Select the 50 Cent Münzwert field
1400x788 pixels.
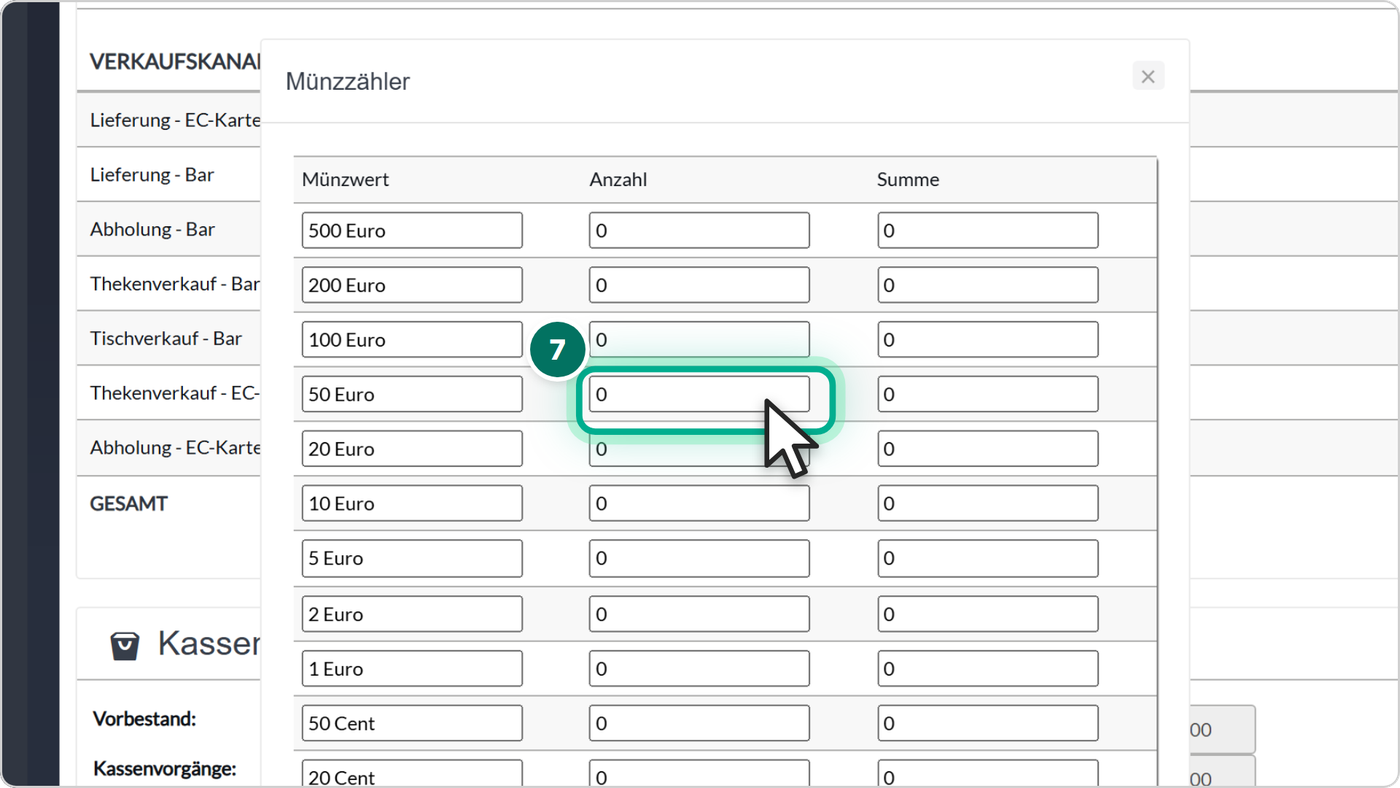(412, 723)
